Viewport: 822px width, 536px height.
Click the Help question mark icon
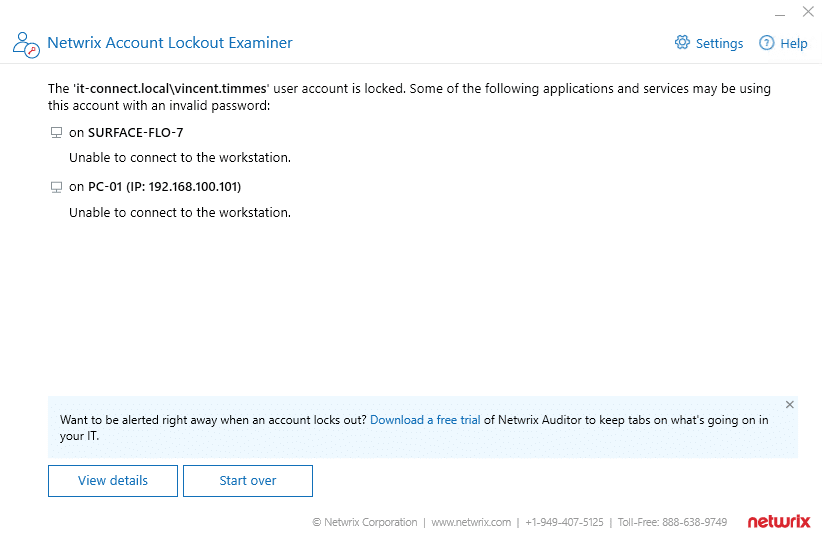pos(767,43)
